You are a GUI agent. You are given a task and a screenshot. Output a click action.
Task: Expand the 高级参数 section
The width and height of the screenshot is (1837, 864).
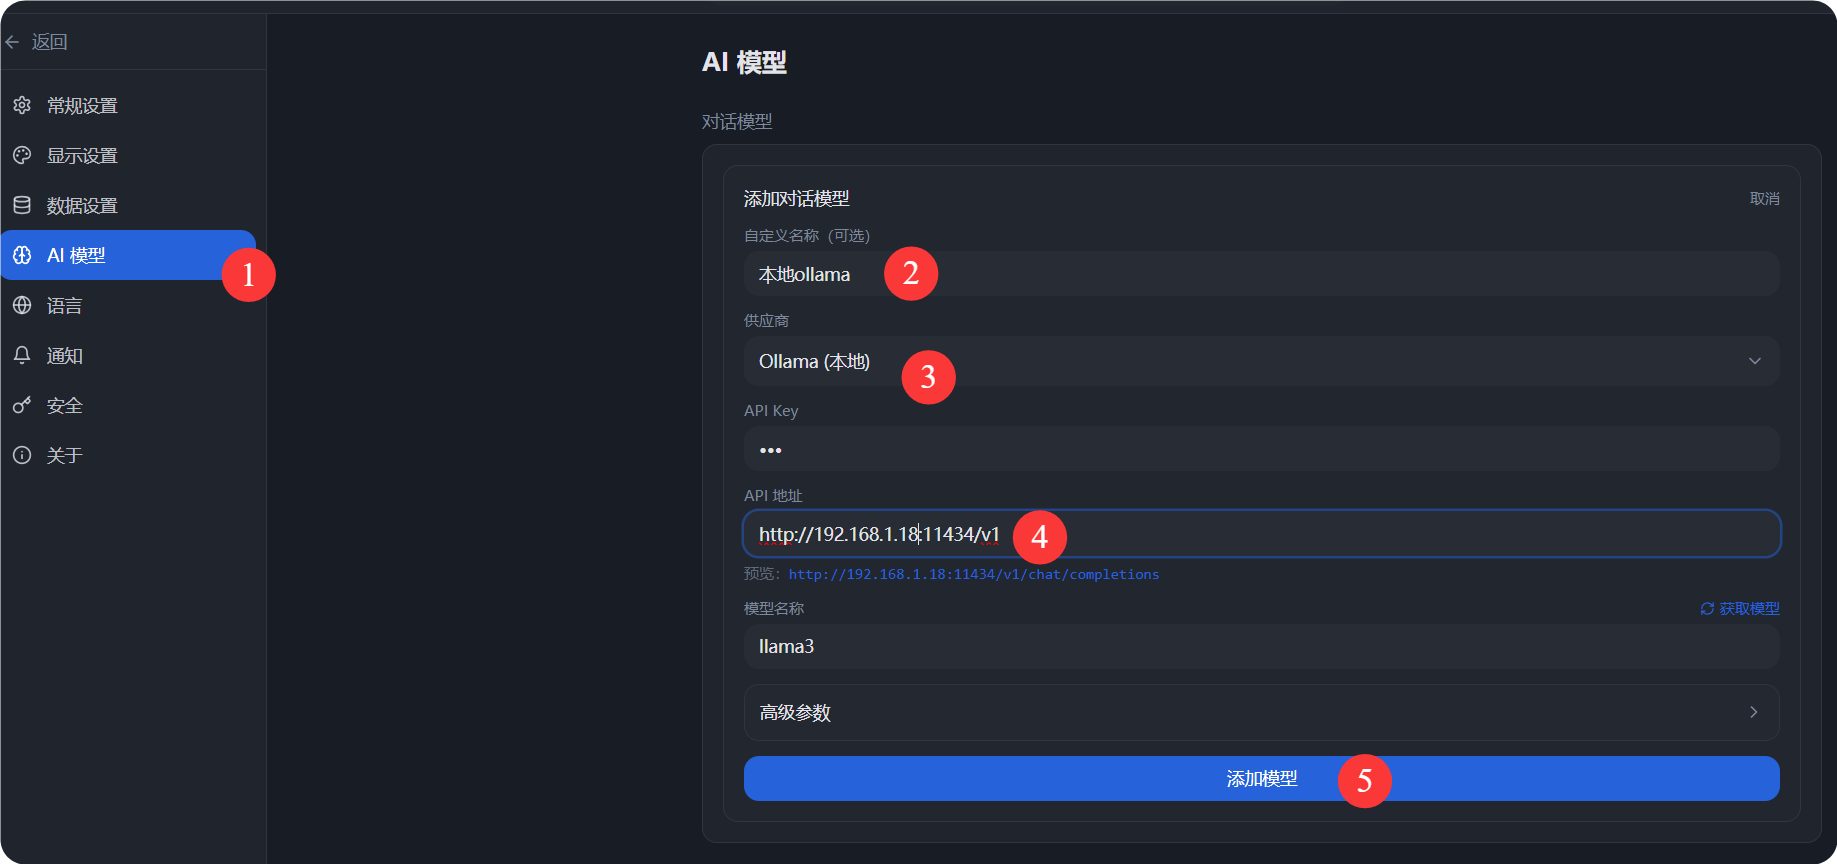tap(1261, 713)
